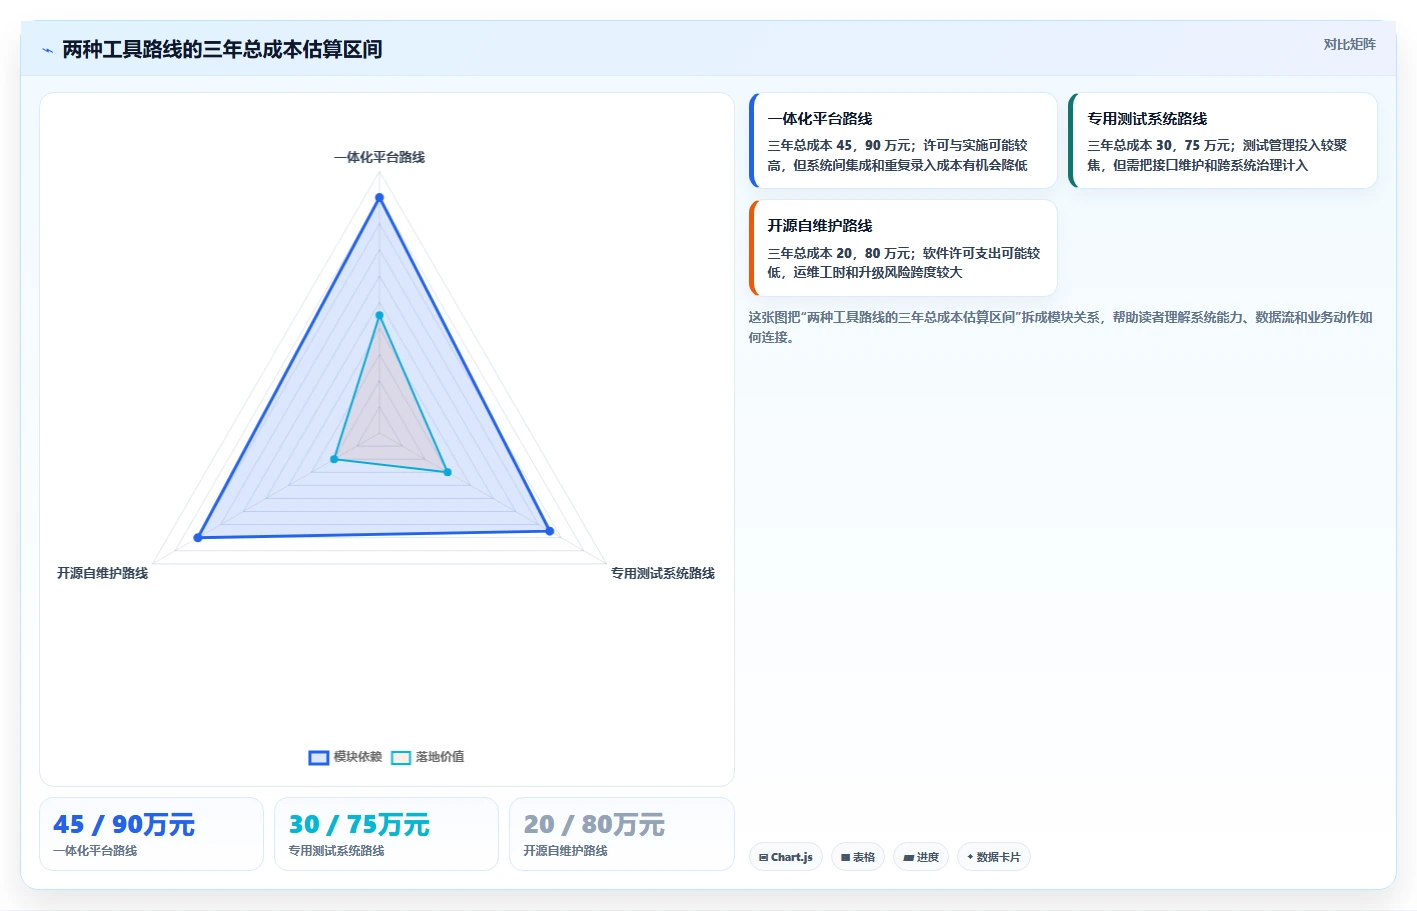Click the 一体化平台路线 label under 45 / 90万元
Viewport: 1417px width, 911px height.
(95, 851)
